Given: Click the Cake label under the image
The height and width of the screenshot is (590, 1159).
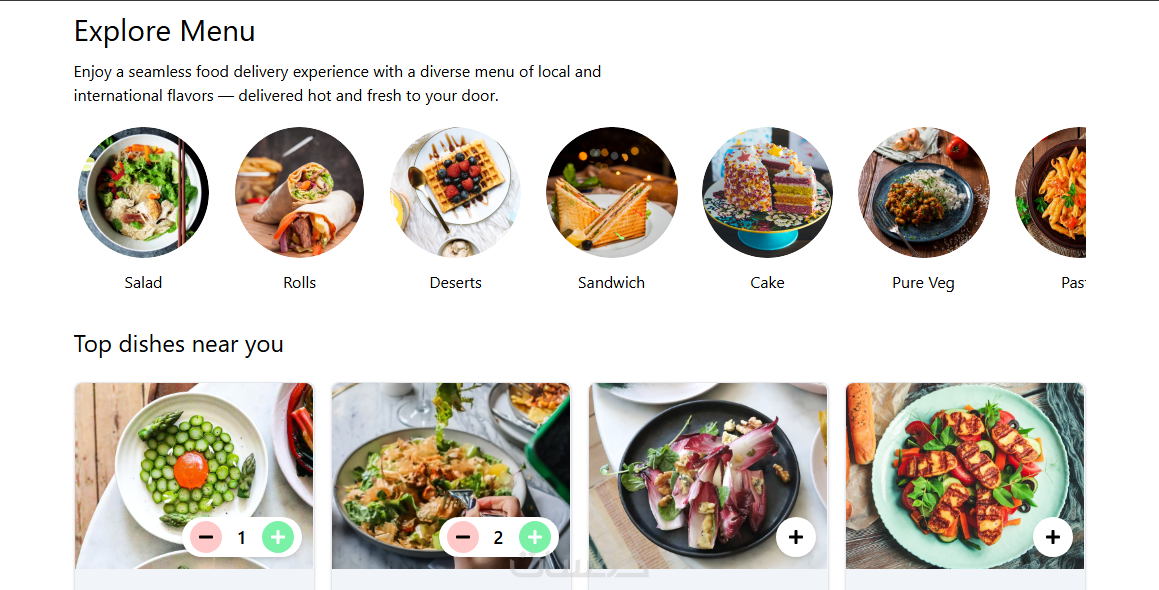Looking at the screenshot, I should point(767,283).
